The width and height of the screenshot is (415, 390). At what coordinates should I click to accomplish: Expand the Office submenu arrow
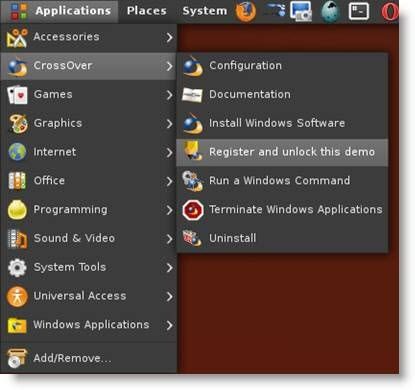(x=170, y=181)
